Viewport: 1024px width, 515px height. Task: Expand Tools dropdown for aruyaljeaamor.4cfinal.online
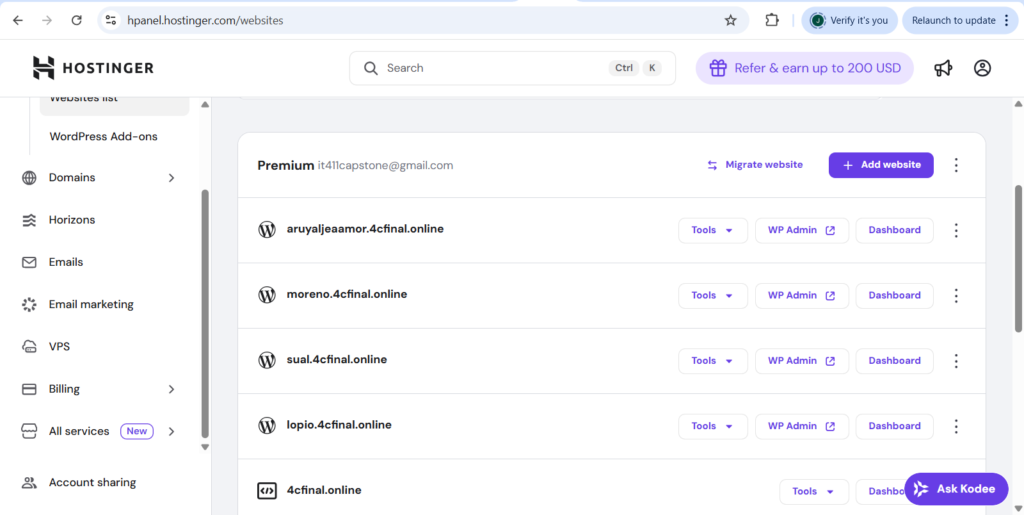pos(712,230)
